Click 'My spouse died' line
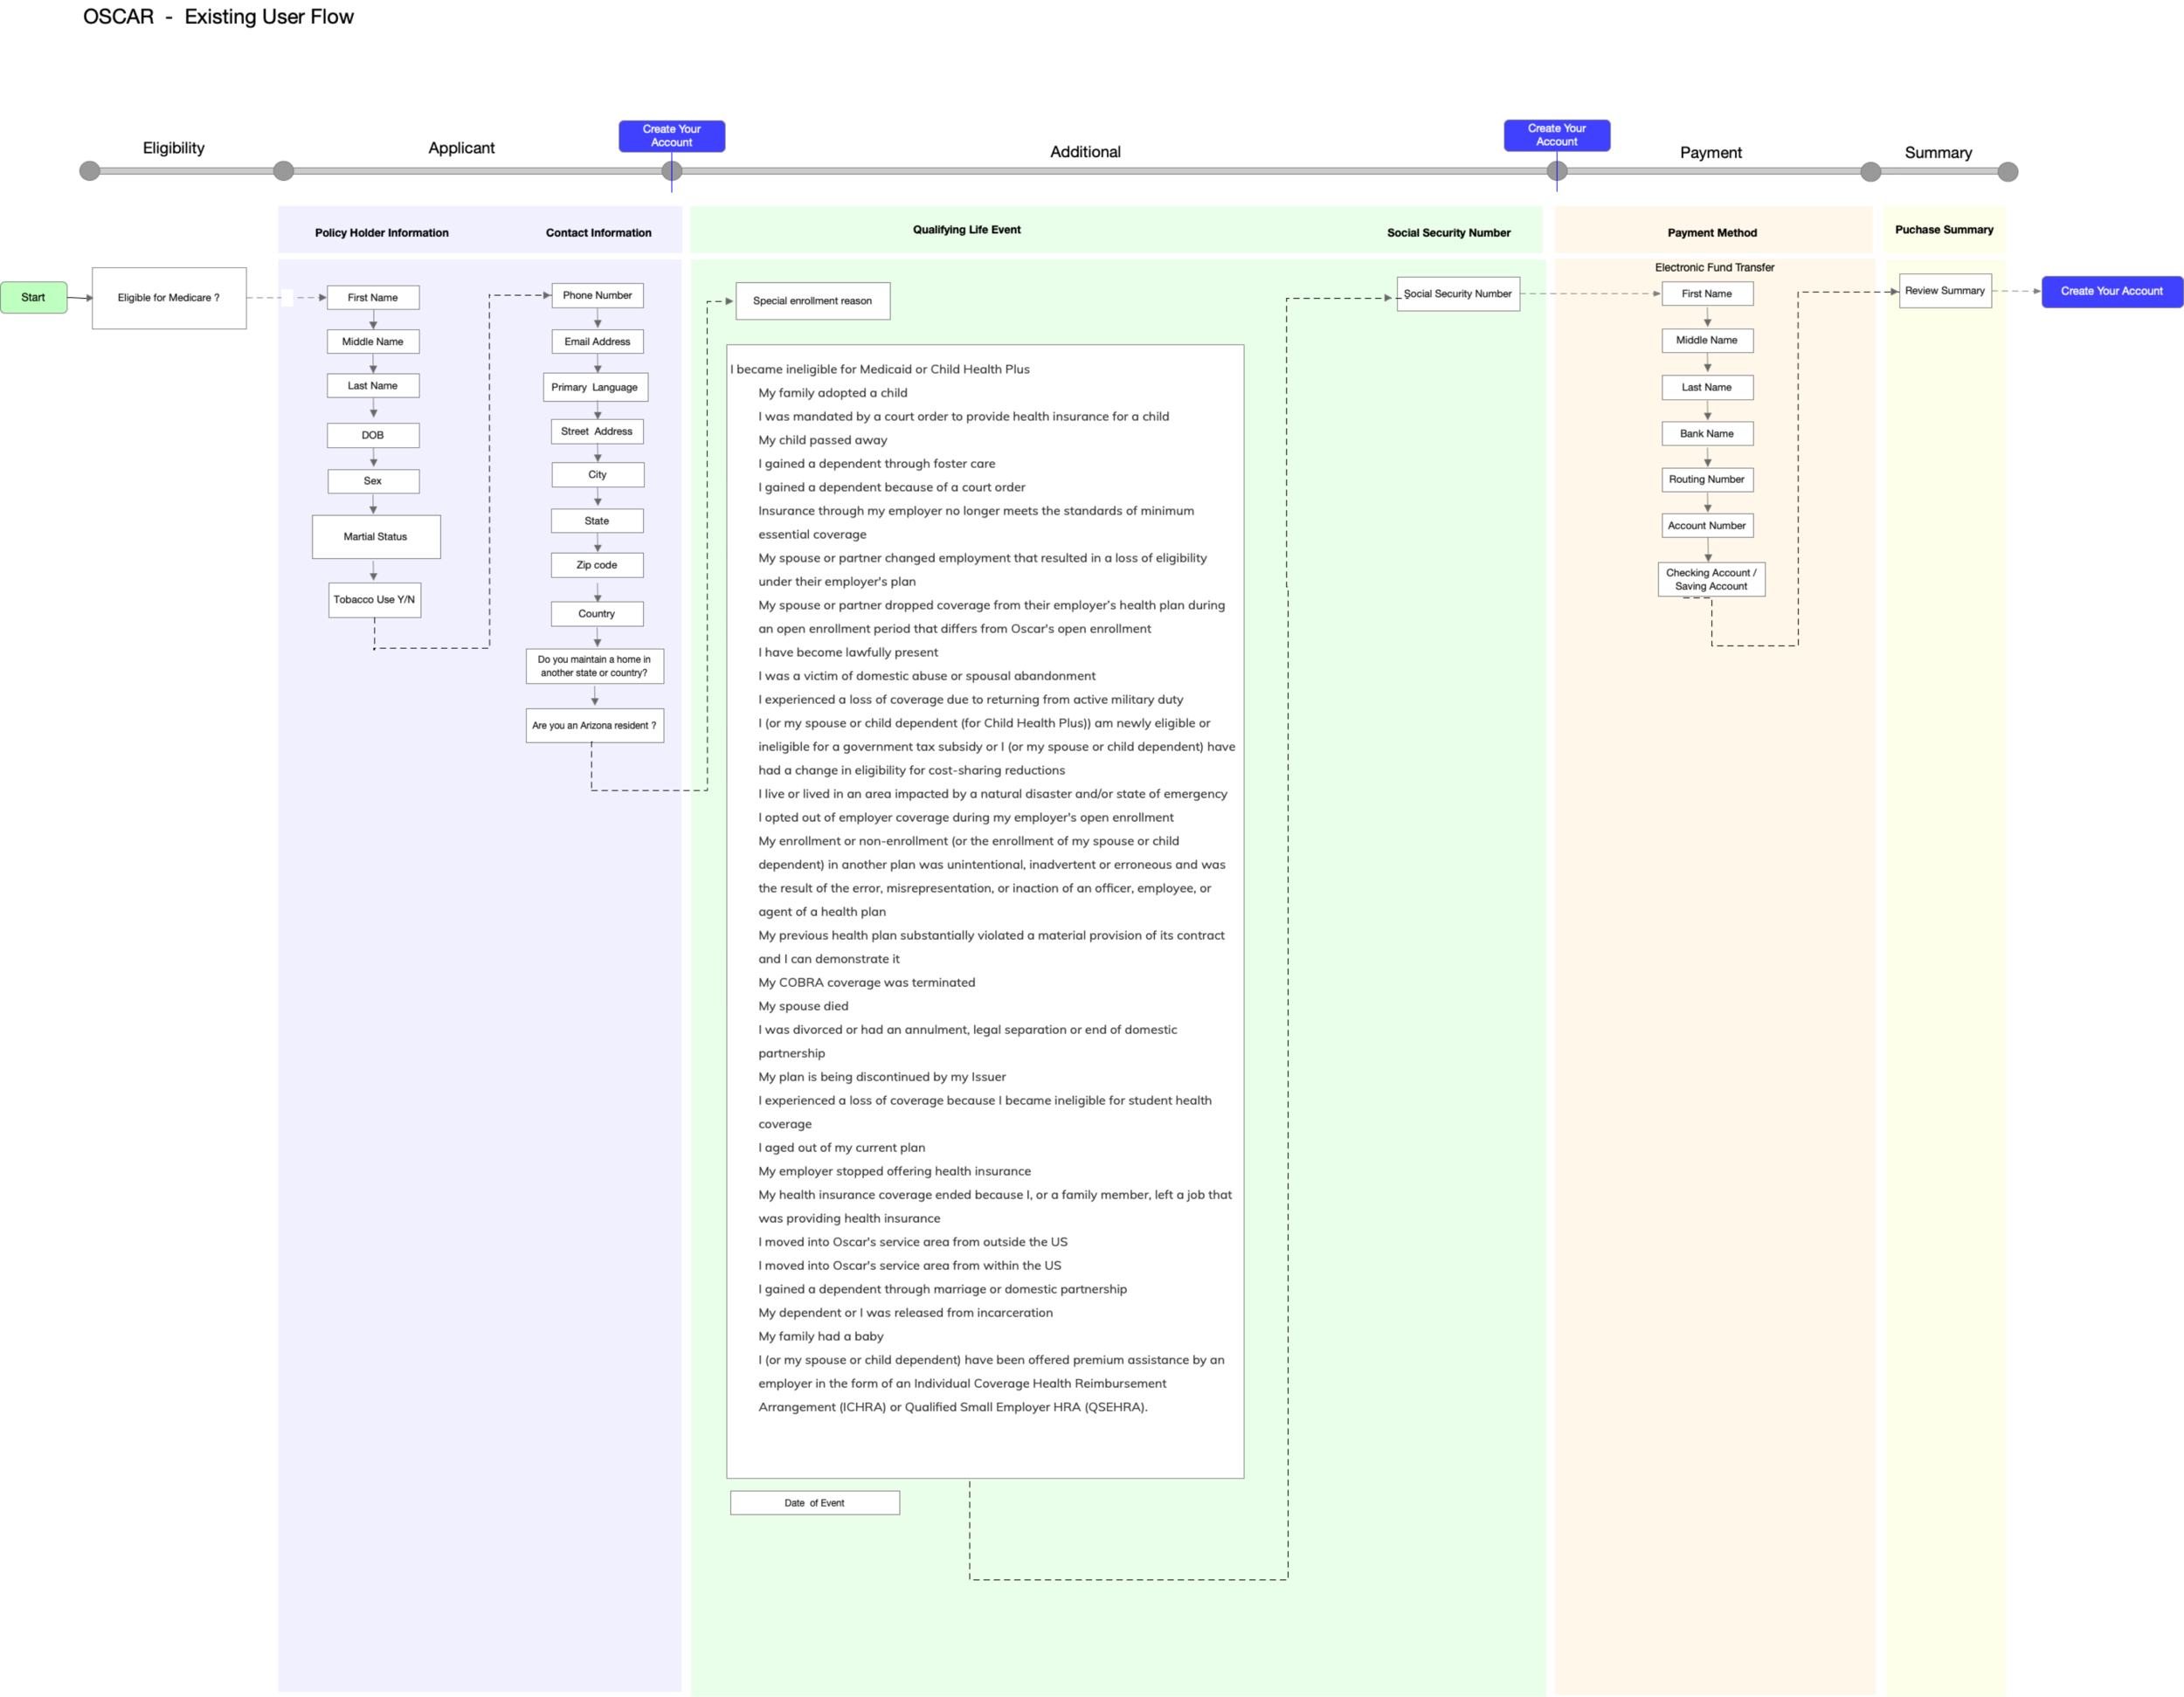This screenshot has height=1697, width=2184. 803,1006
